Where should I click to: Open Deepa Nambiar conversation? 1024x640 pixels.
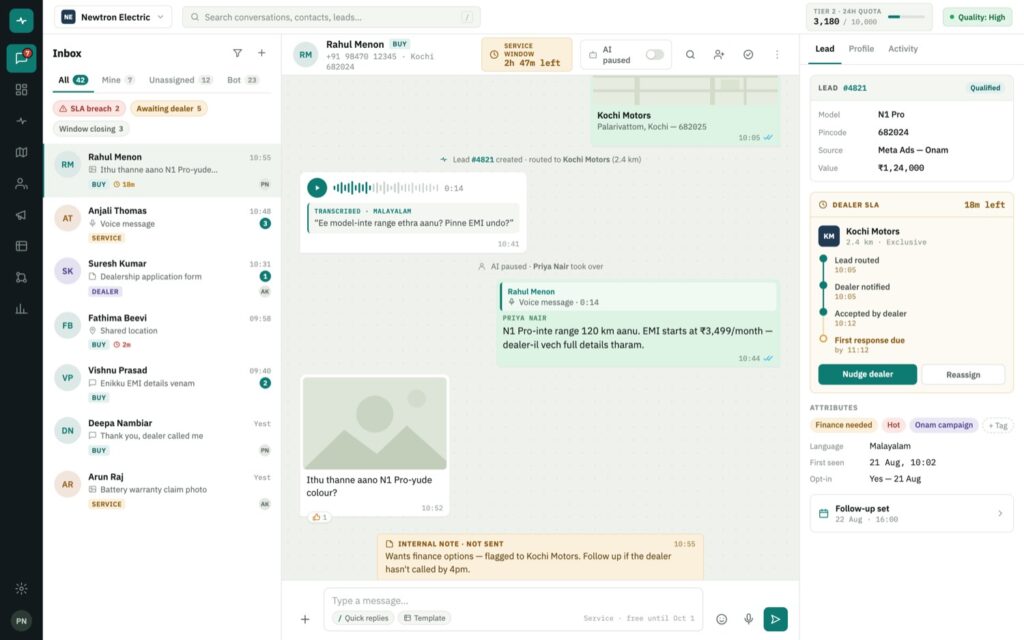pos(162,436)
